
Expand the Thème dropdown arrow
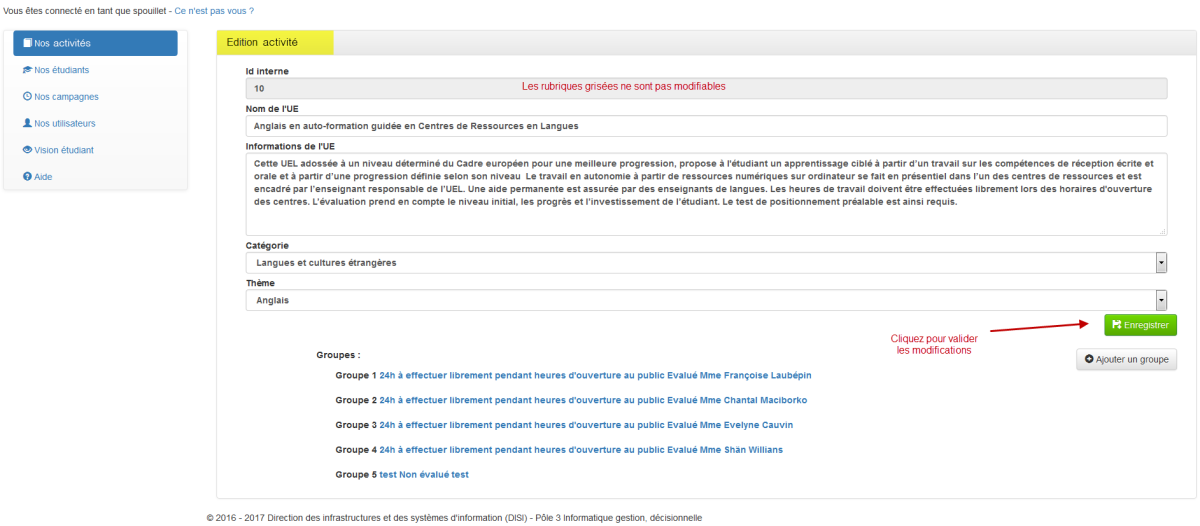pos(1161,300)
